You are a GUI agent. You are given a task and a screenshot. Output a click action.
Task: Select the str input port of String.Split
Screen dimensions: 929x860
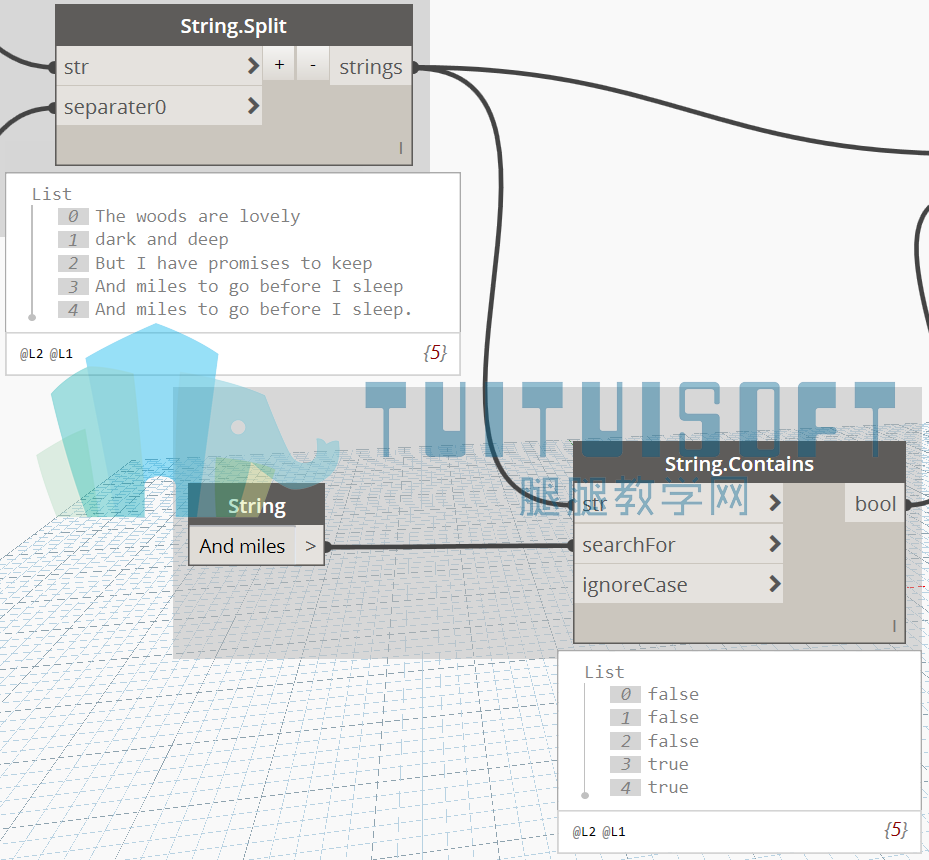coord(159,66)
